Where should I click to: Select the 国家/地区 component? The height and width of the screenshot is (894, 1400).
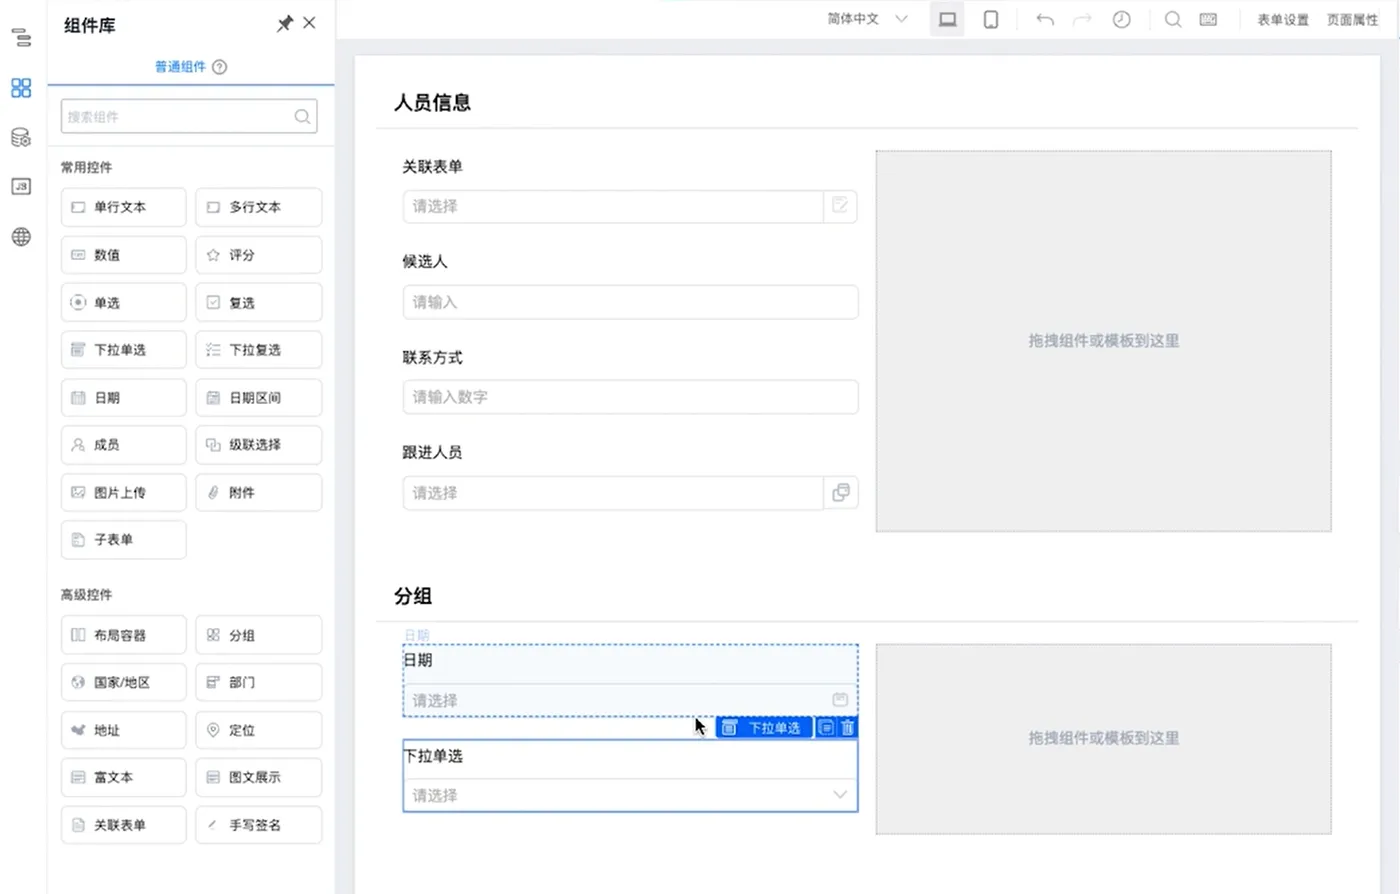pos(123,682)
